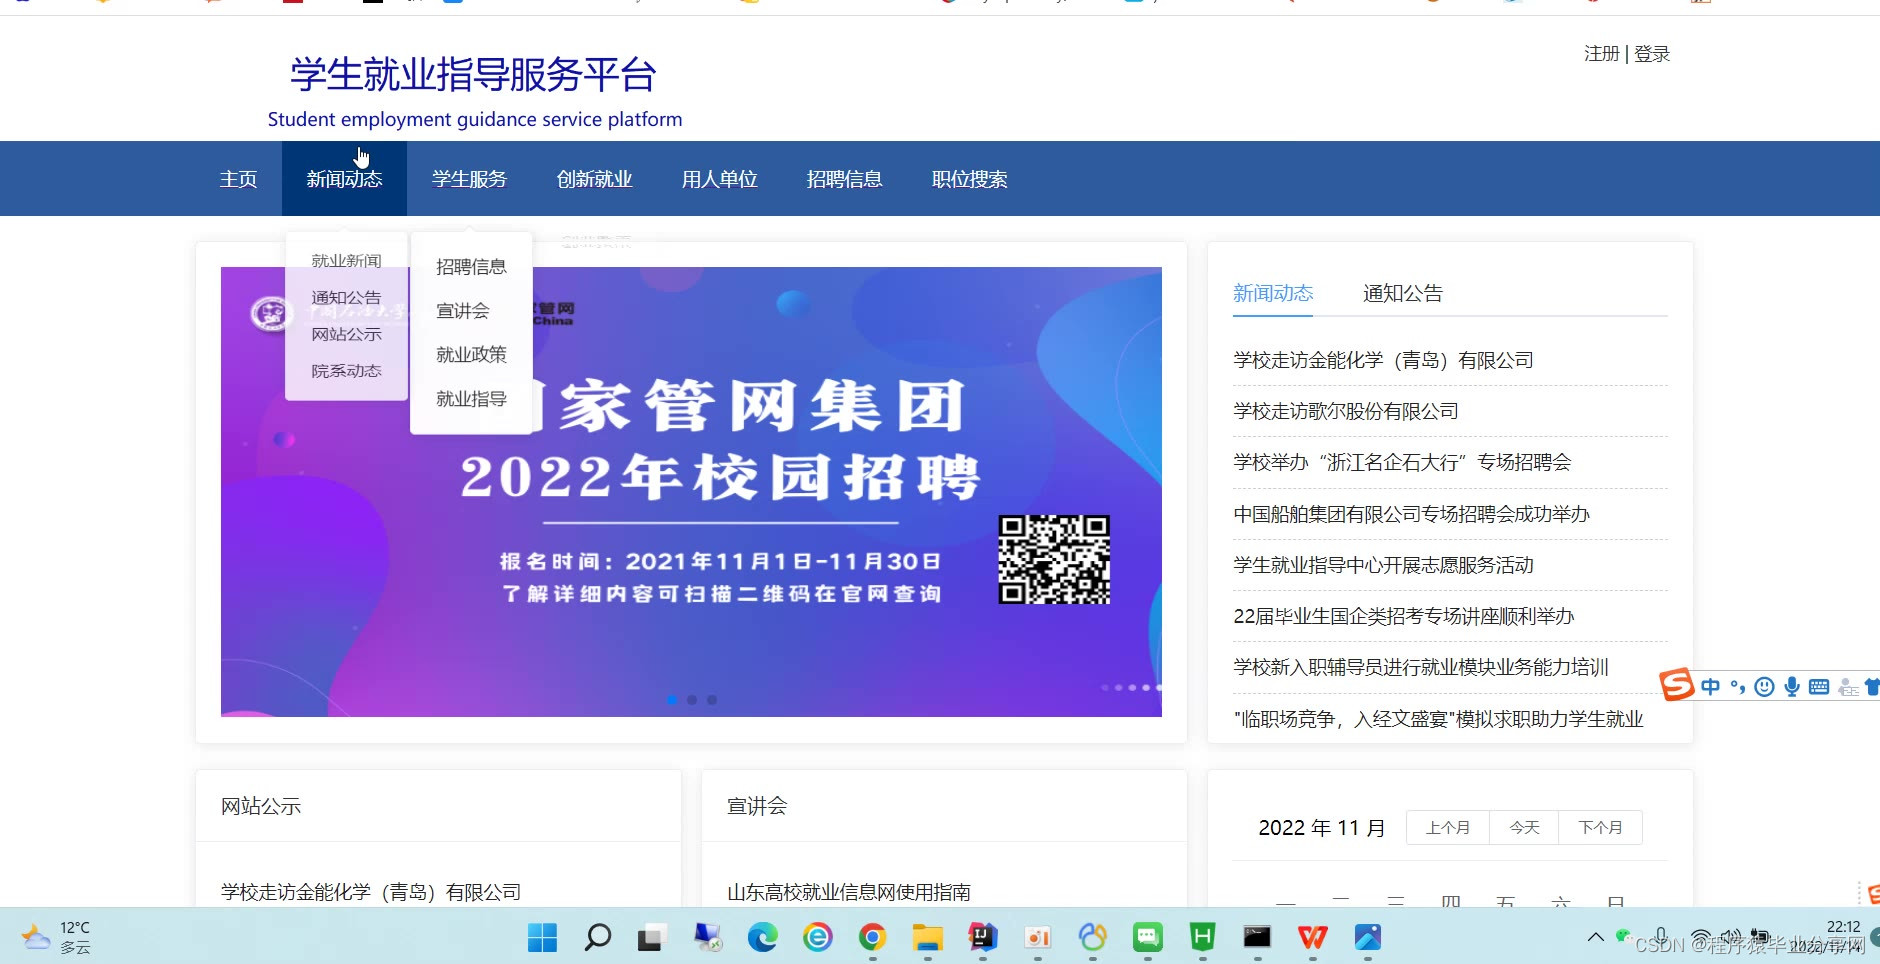This screenshot has width=1880, height=964.
Task: Click the 2022年校园招聘 banner image
Action: click(691, 491)
